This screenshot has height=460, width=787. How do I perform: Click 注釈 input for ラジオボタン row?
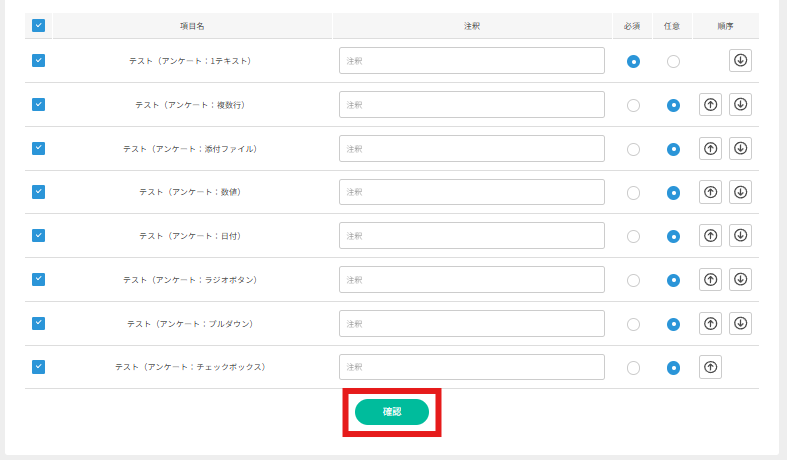click(x=471, y=280)
